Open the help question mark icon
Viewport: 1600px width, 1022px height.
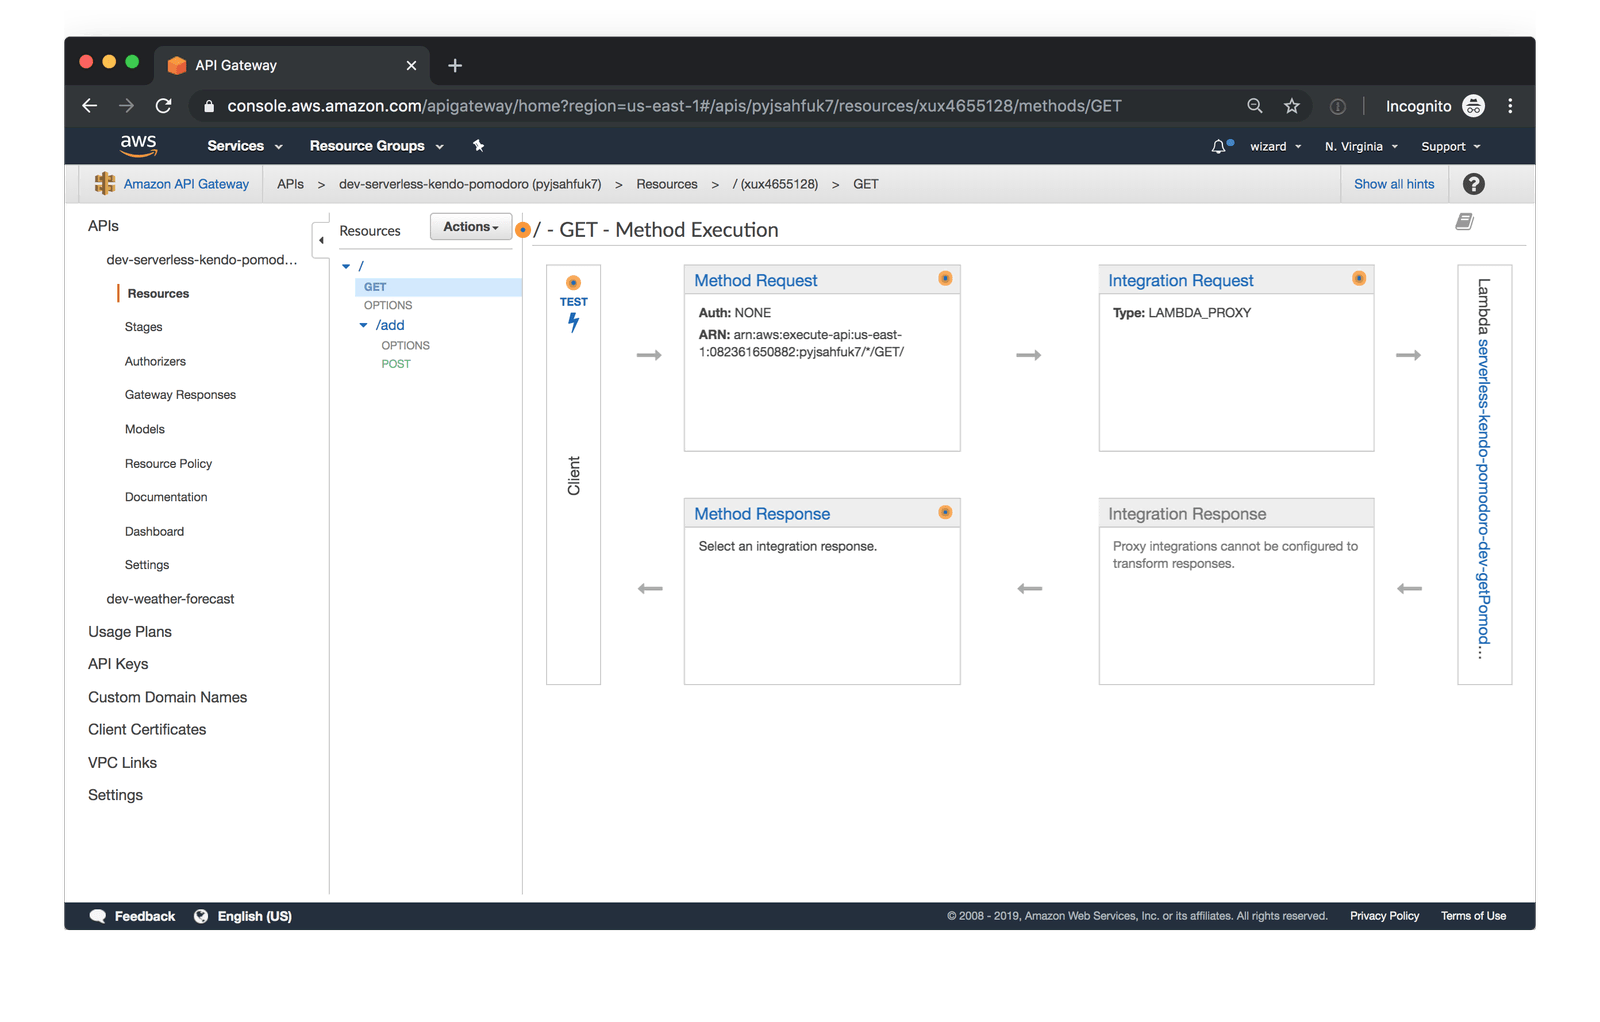click(x=1473, y=184)
